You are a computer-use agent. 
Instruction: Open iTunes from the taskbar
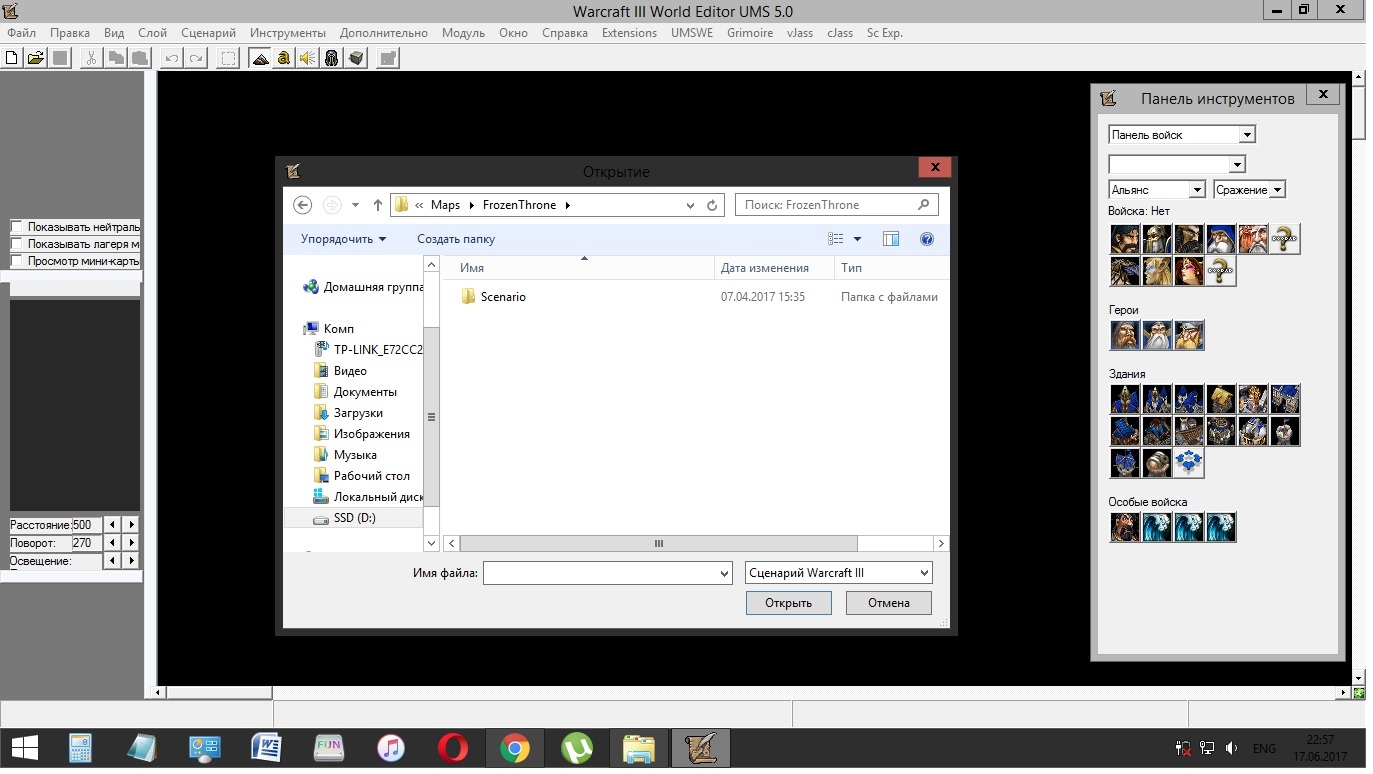tap(391, 748)
